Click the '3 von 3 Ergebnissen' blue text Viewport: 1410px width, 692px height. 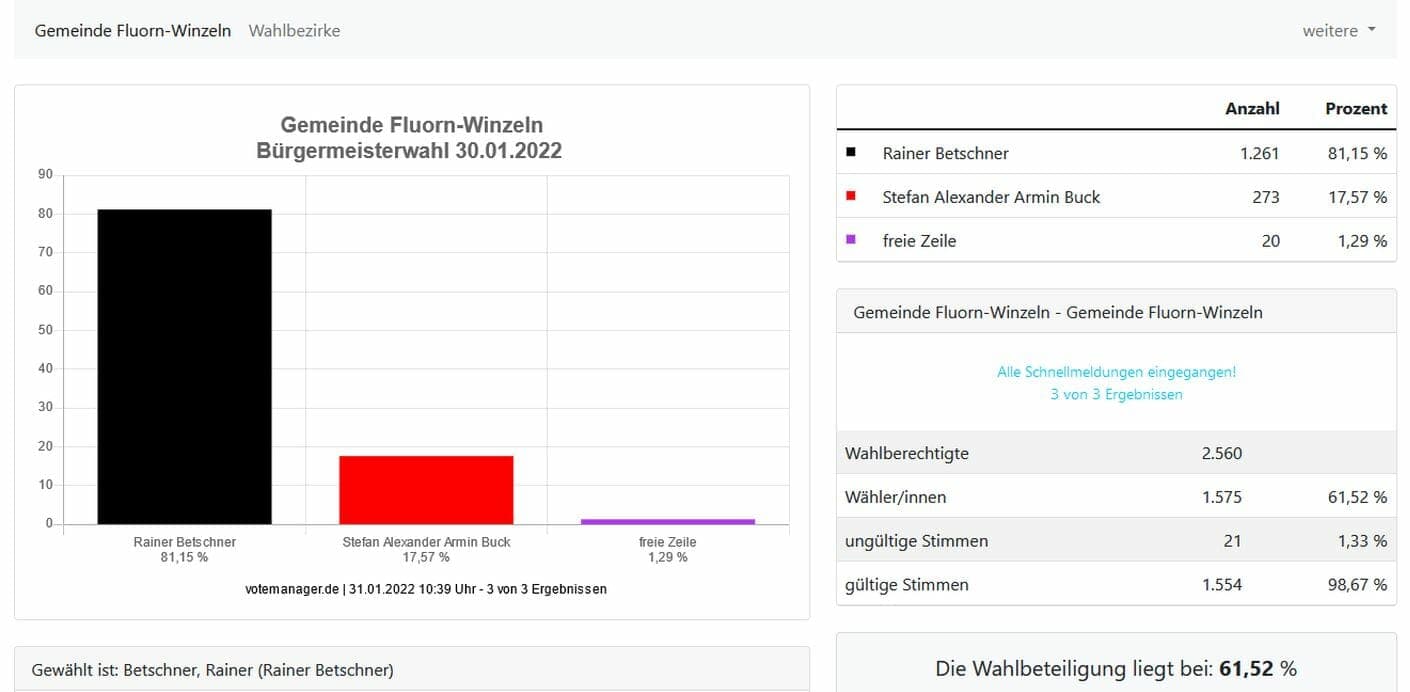pyautogui.click(x=1116, y=394)
